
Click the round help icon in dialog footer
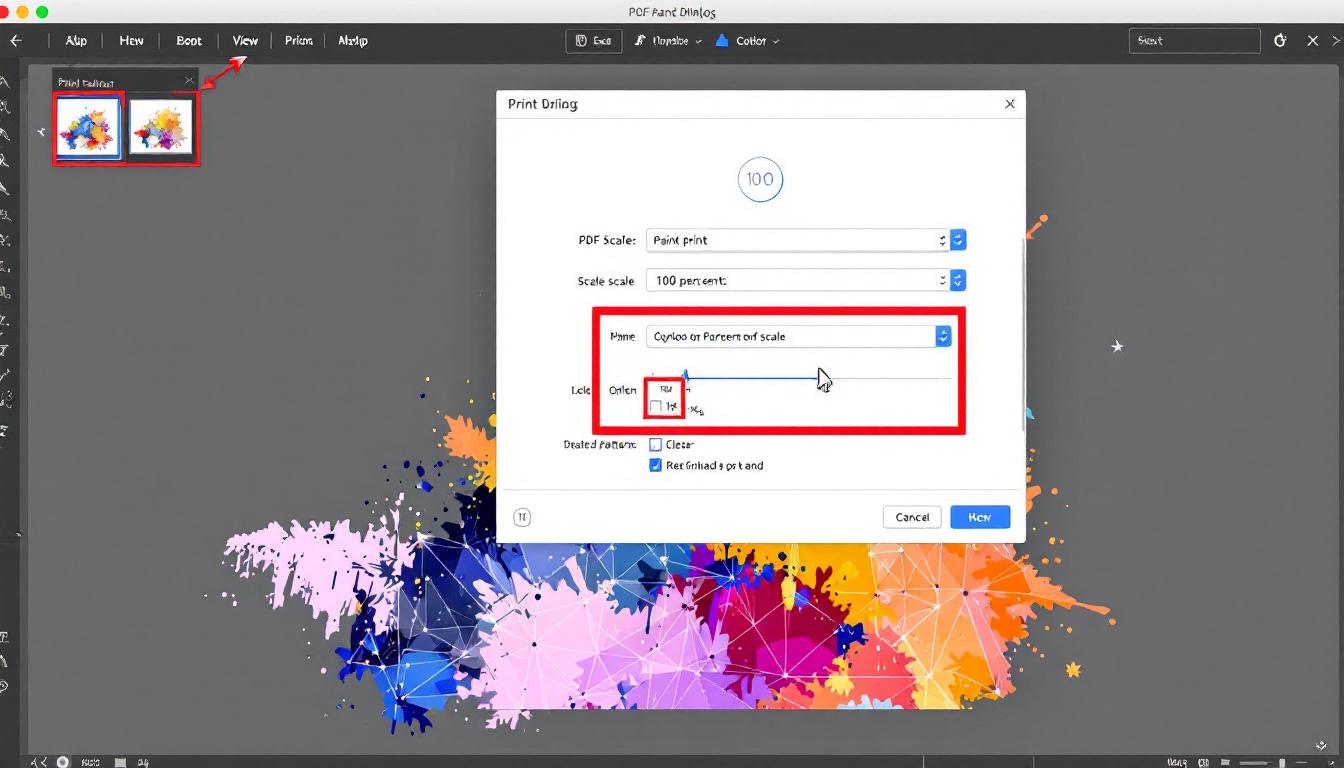pos(522,517)
